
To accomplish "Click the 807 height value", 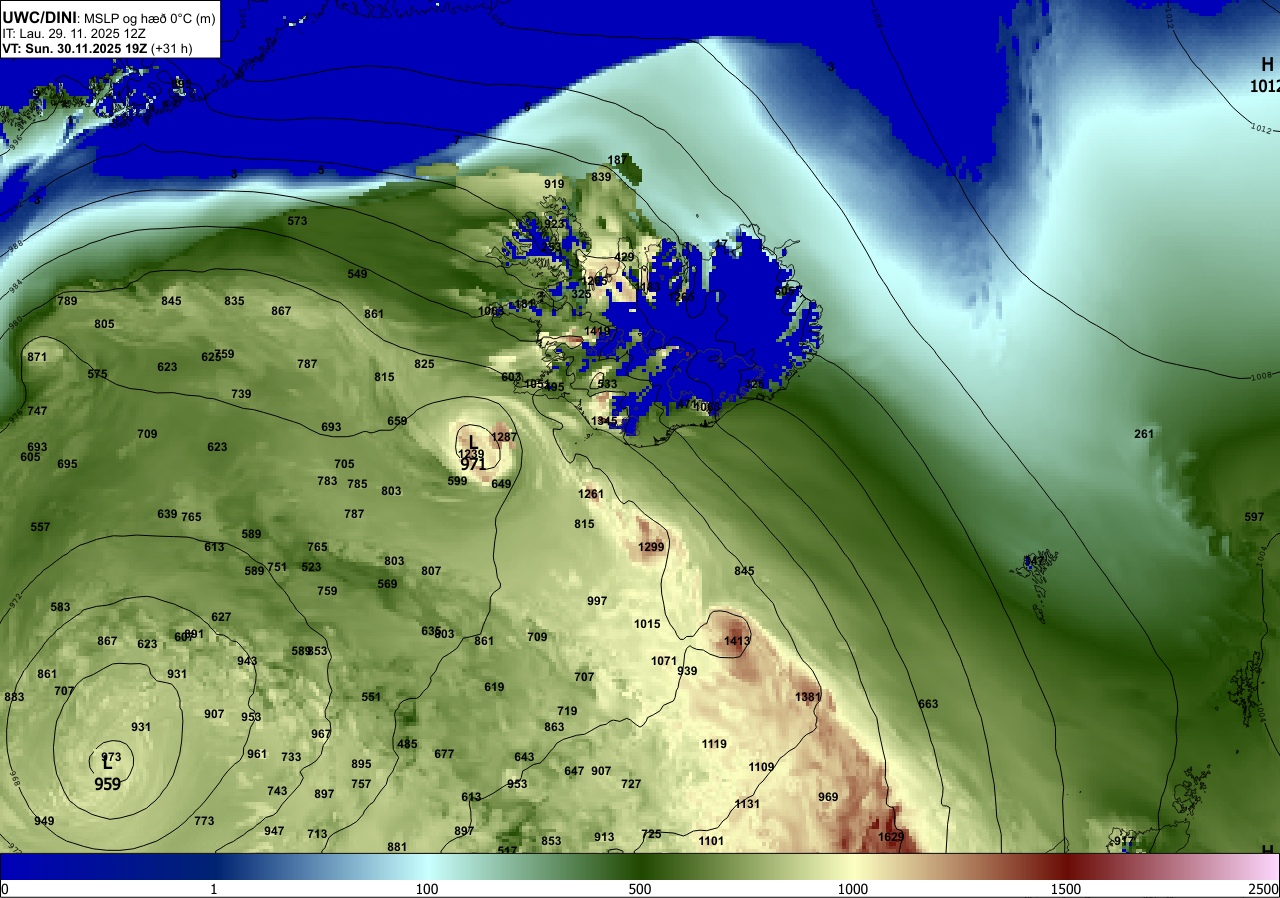I will pos(431,571).
